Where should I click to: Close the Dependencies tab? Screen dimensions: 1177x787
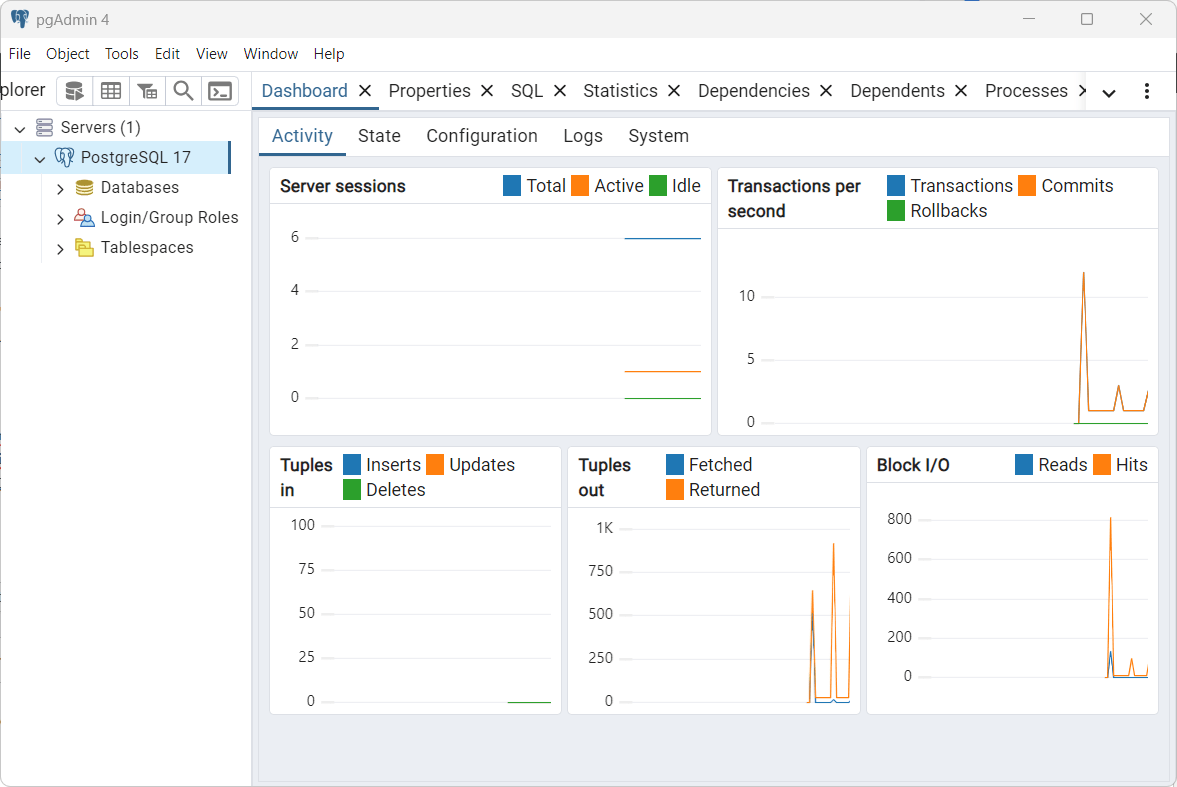click(x=826, y=91)
